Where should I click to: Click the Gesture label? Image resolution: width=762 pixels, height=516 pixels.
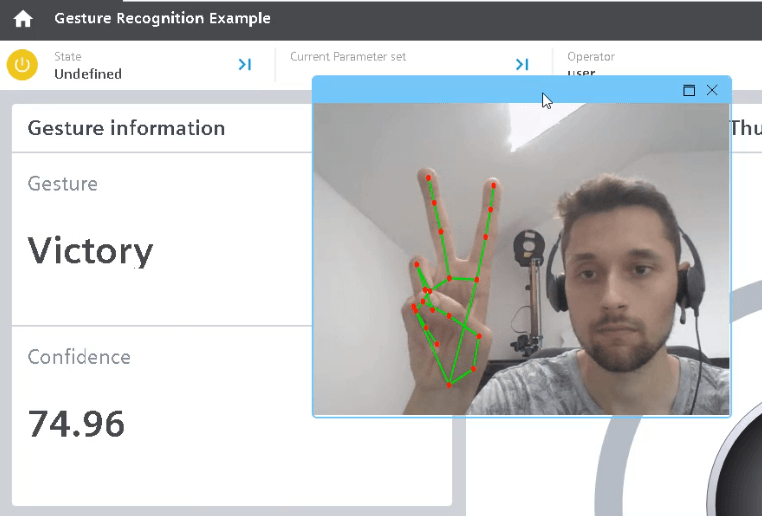[x=63, y=184]
